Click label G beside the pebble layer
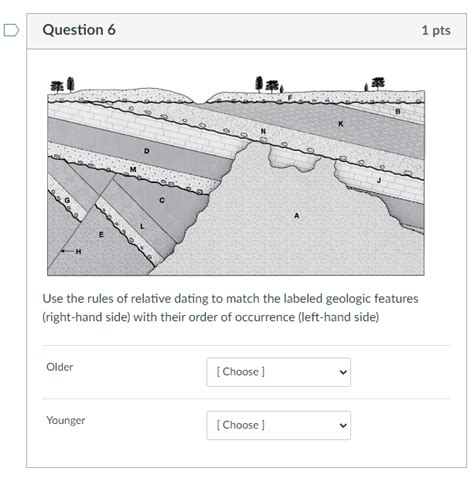Screen dimensions: 474x478 coord(67,200)
